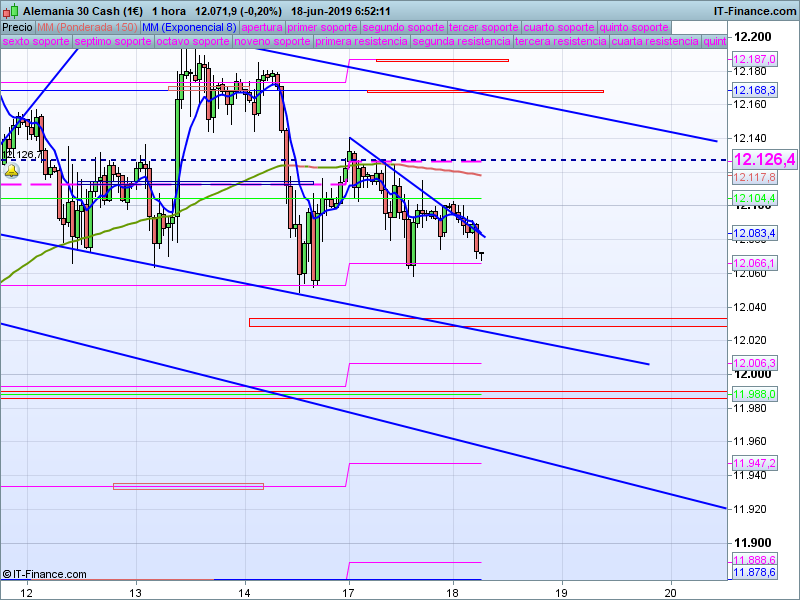Click the current price tag 12.126,4

pos(764,160)
